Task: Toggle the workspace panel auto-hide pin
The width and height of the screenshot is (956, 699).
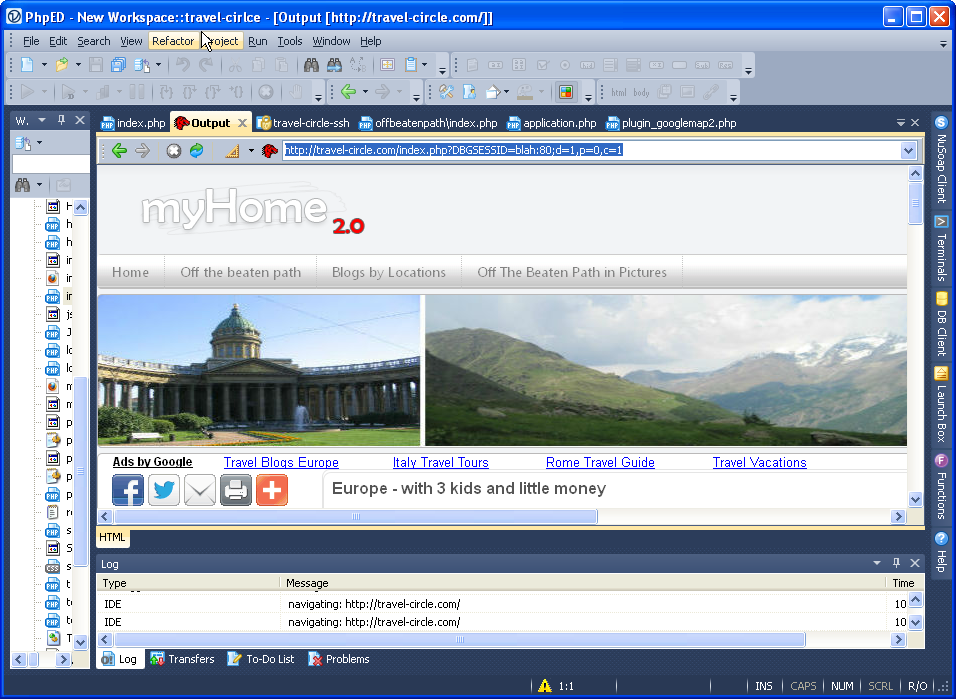Action: tap(61, 120)
